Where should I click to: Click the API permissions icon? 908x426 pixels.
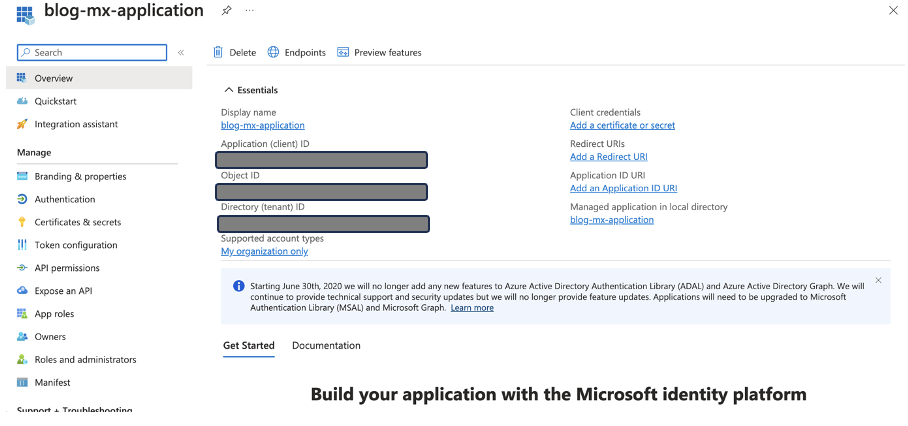[22, 267]
